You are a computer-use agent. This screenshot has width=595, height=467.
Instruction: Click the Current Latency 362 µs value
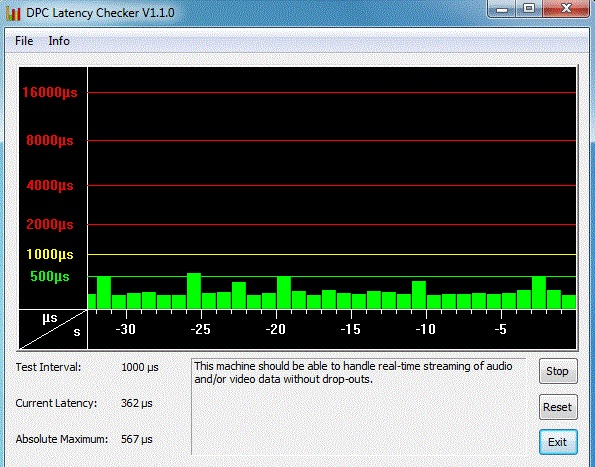pos(137,403)
